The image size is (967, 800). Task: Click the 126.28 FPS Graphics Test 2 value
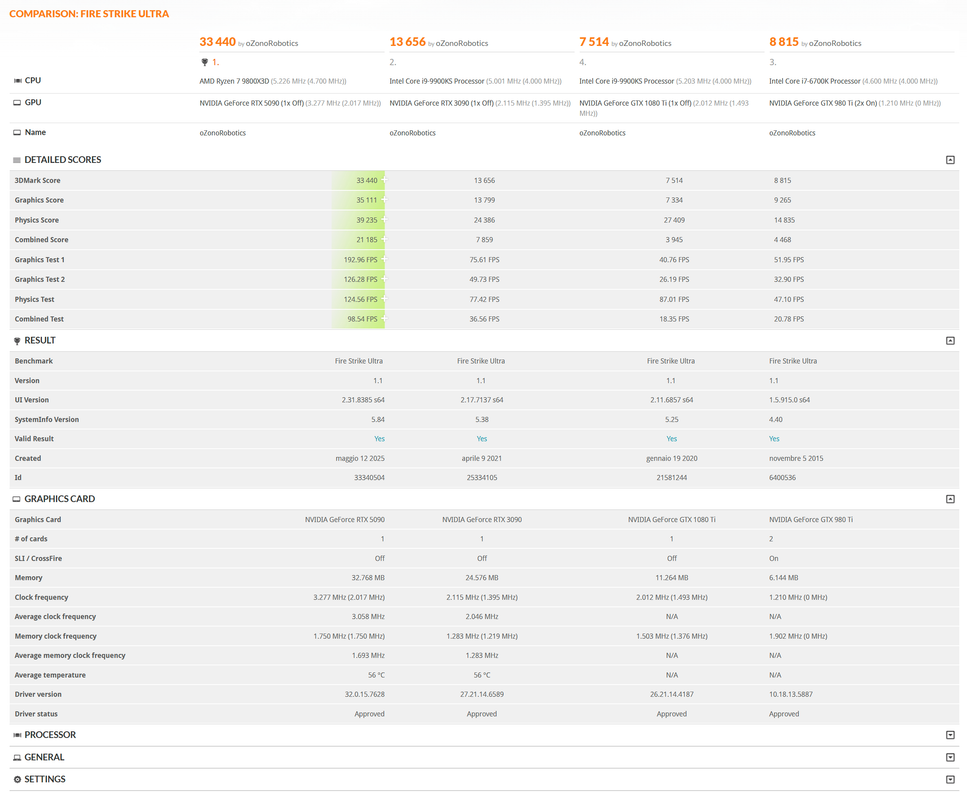pyautogui.click(x=360, y=279)
